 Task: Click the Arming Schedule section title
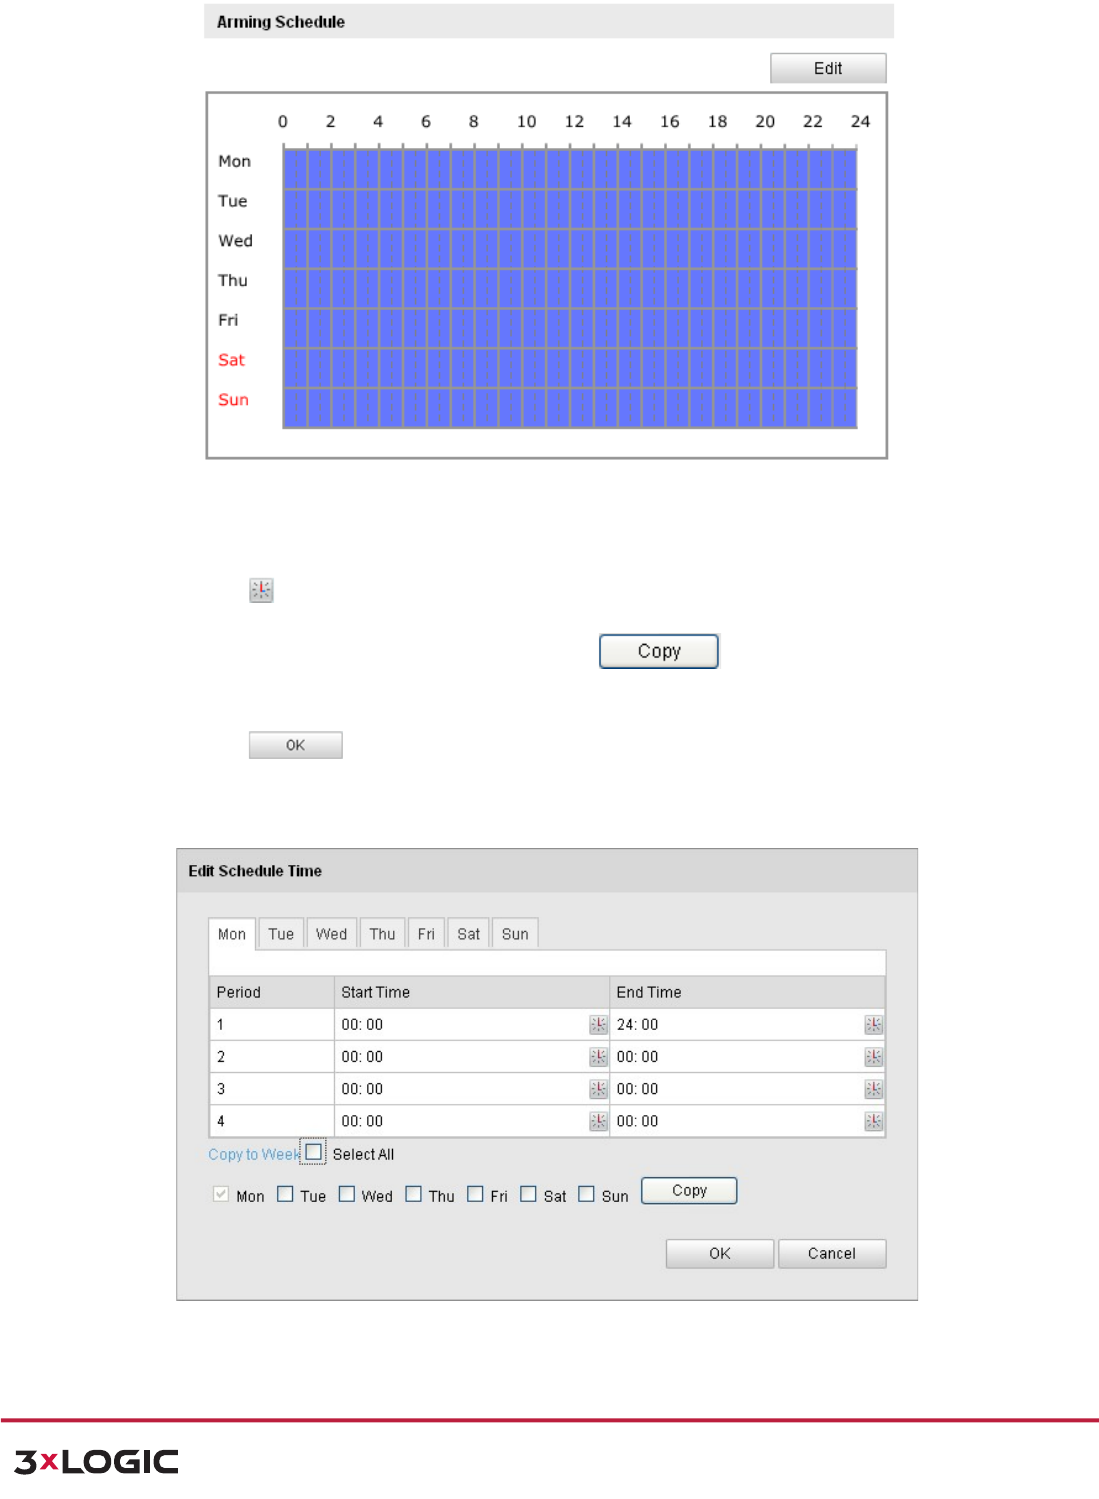pos(281,22)
